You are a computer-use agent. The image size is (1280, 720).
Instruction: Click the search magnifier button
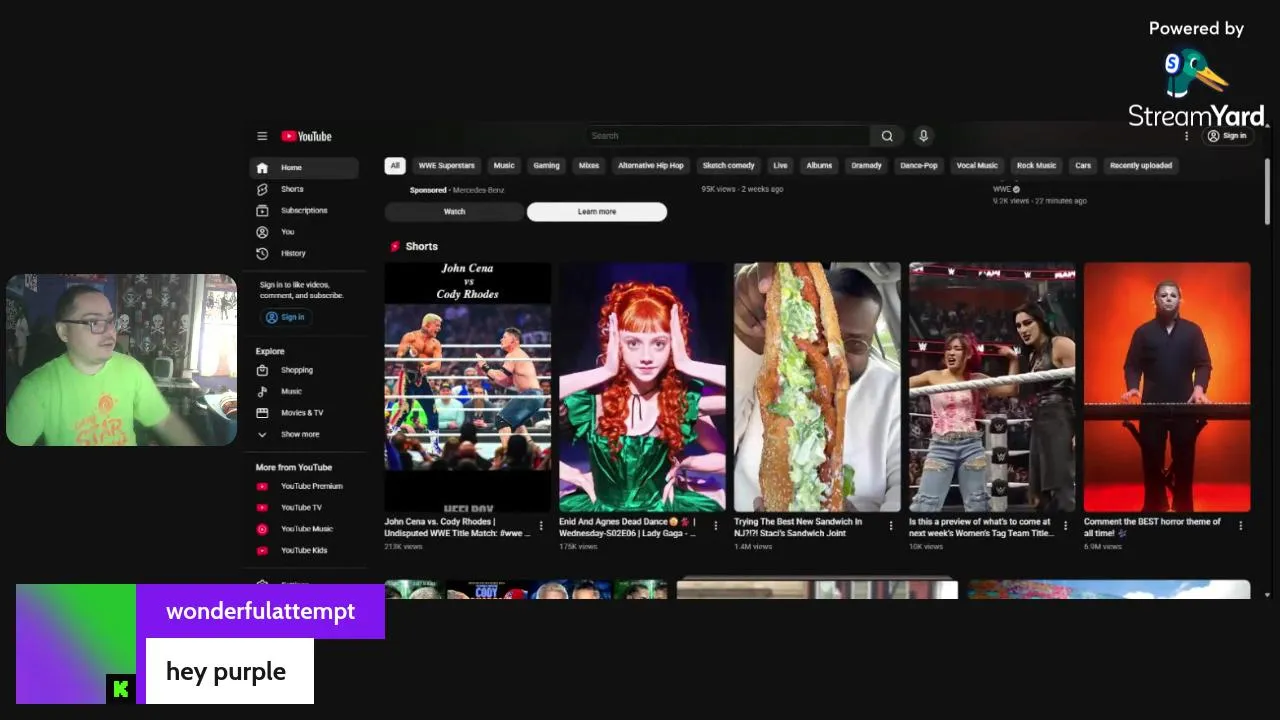point(887,136)
